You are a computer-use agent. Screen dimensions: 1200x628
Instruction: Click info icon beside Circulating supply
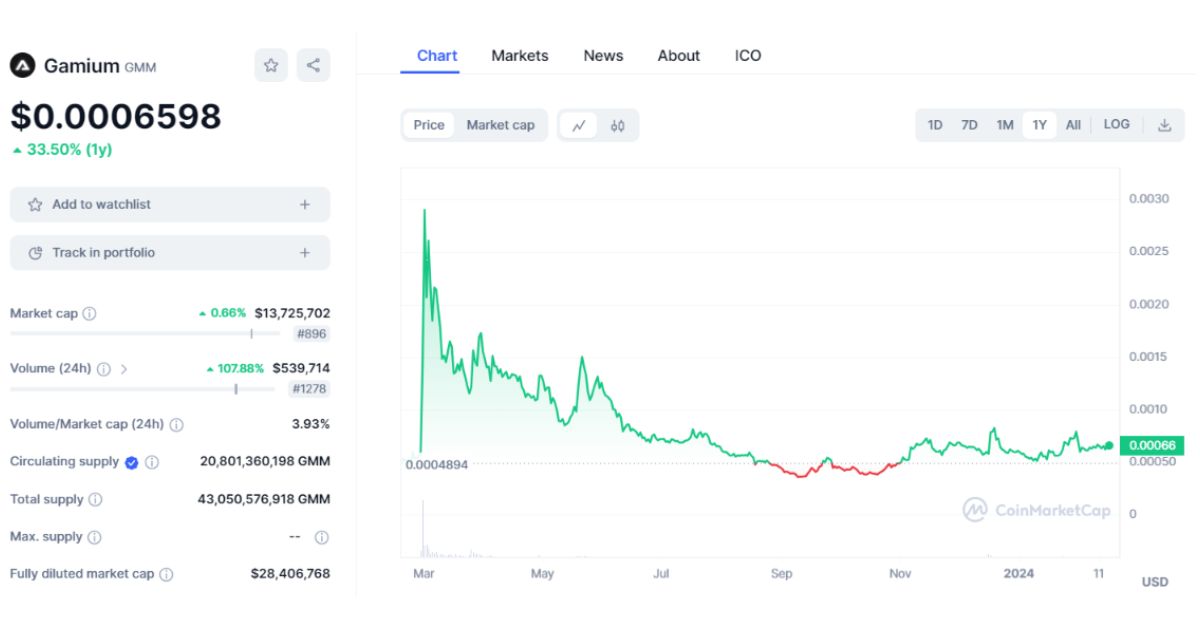pos(152,462)
